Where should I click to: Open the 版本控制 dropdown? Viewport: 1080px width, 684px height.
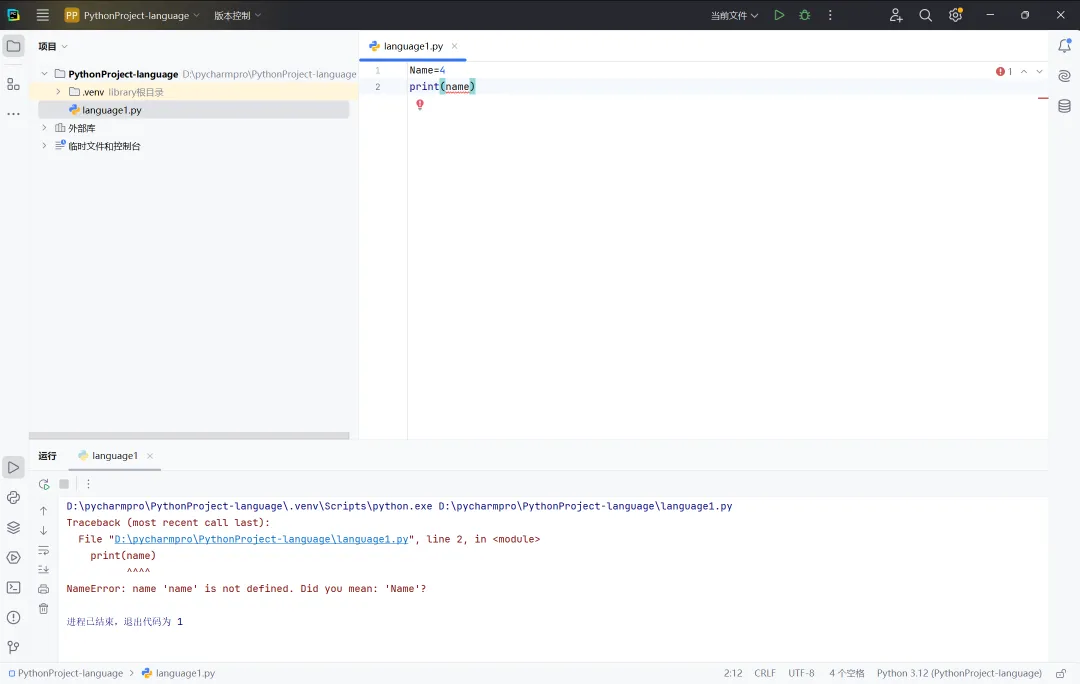point(238,15)
